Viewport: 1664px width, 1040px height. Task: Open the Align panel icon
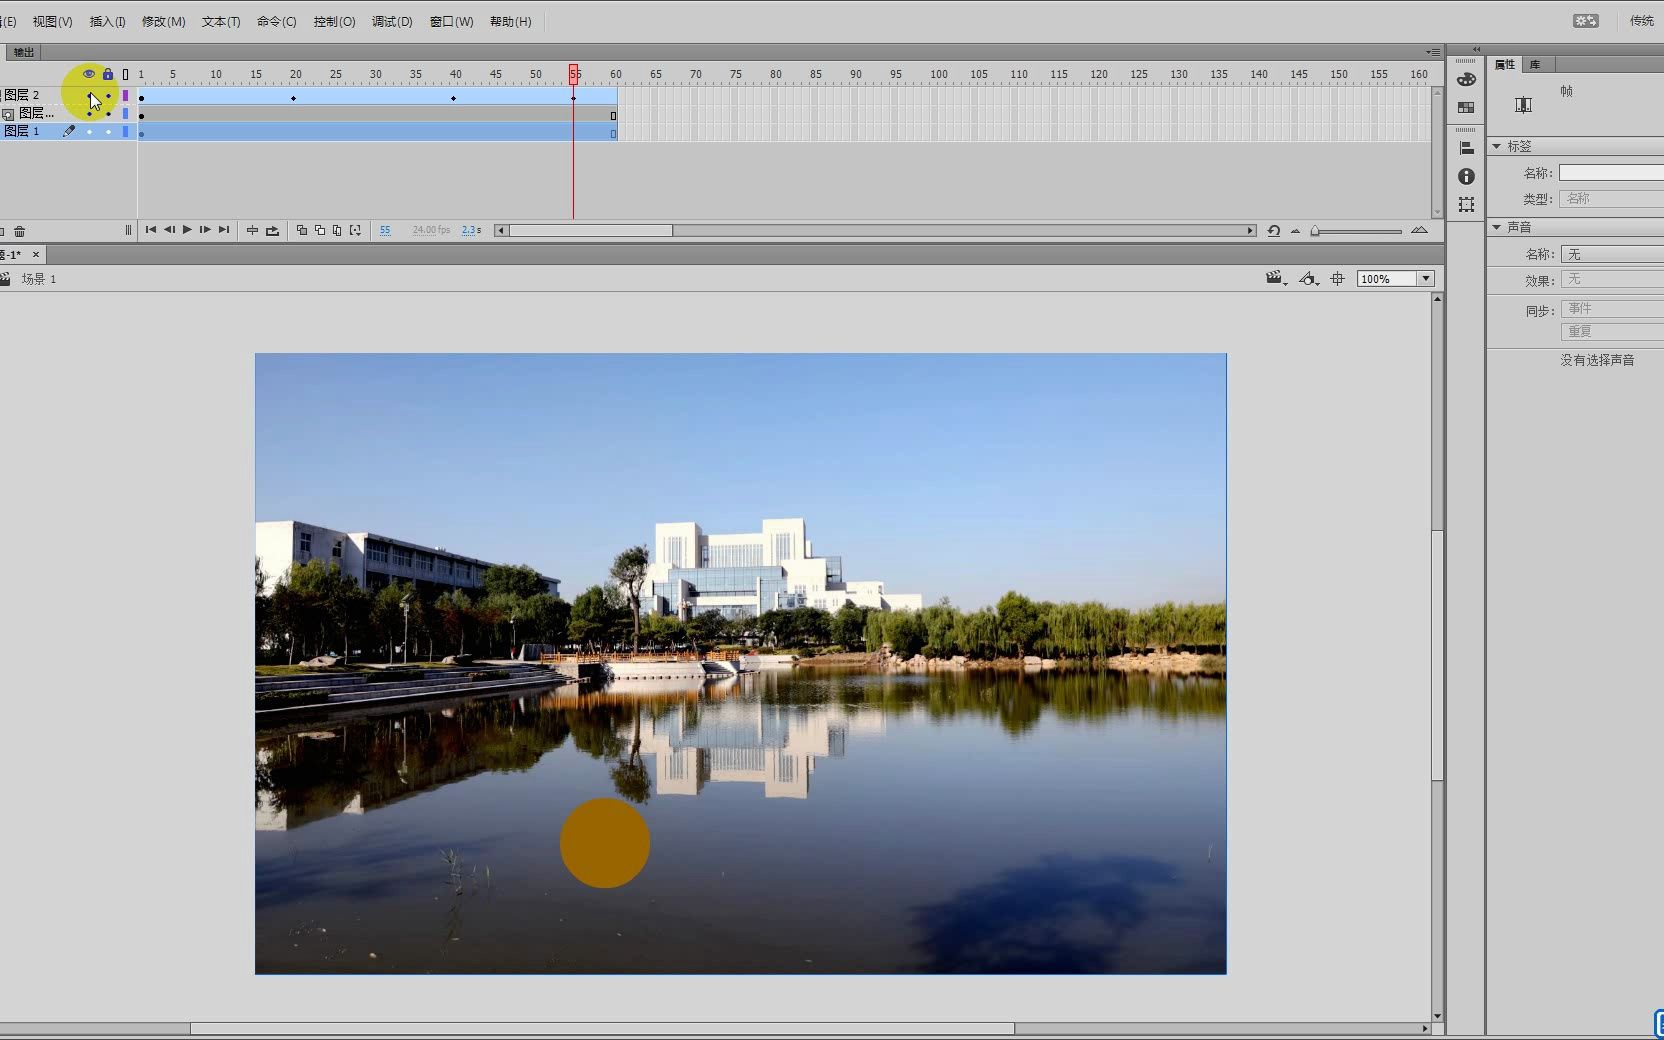pos(1466,148)
